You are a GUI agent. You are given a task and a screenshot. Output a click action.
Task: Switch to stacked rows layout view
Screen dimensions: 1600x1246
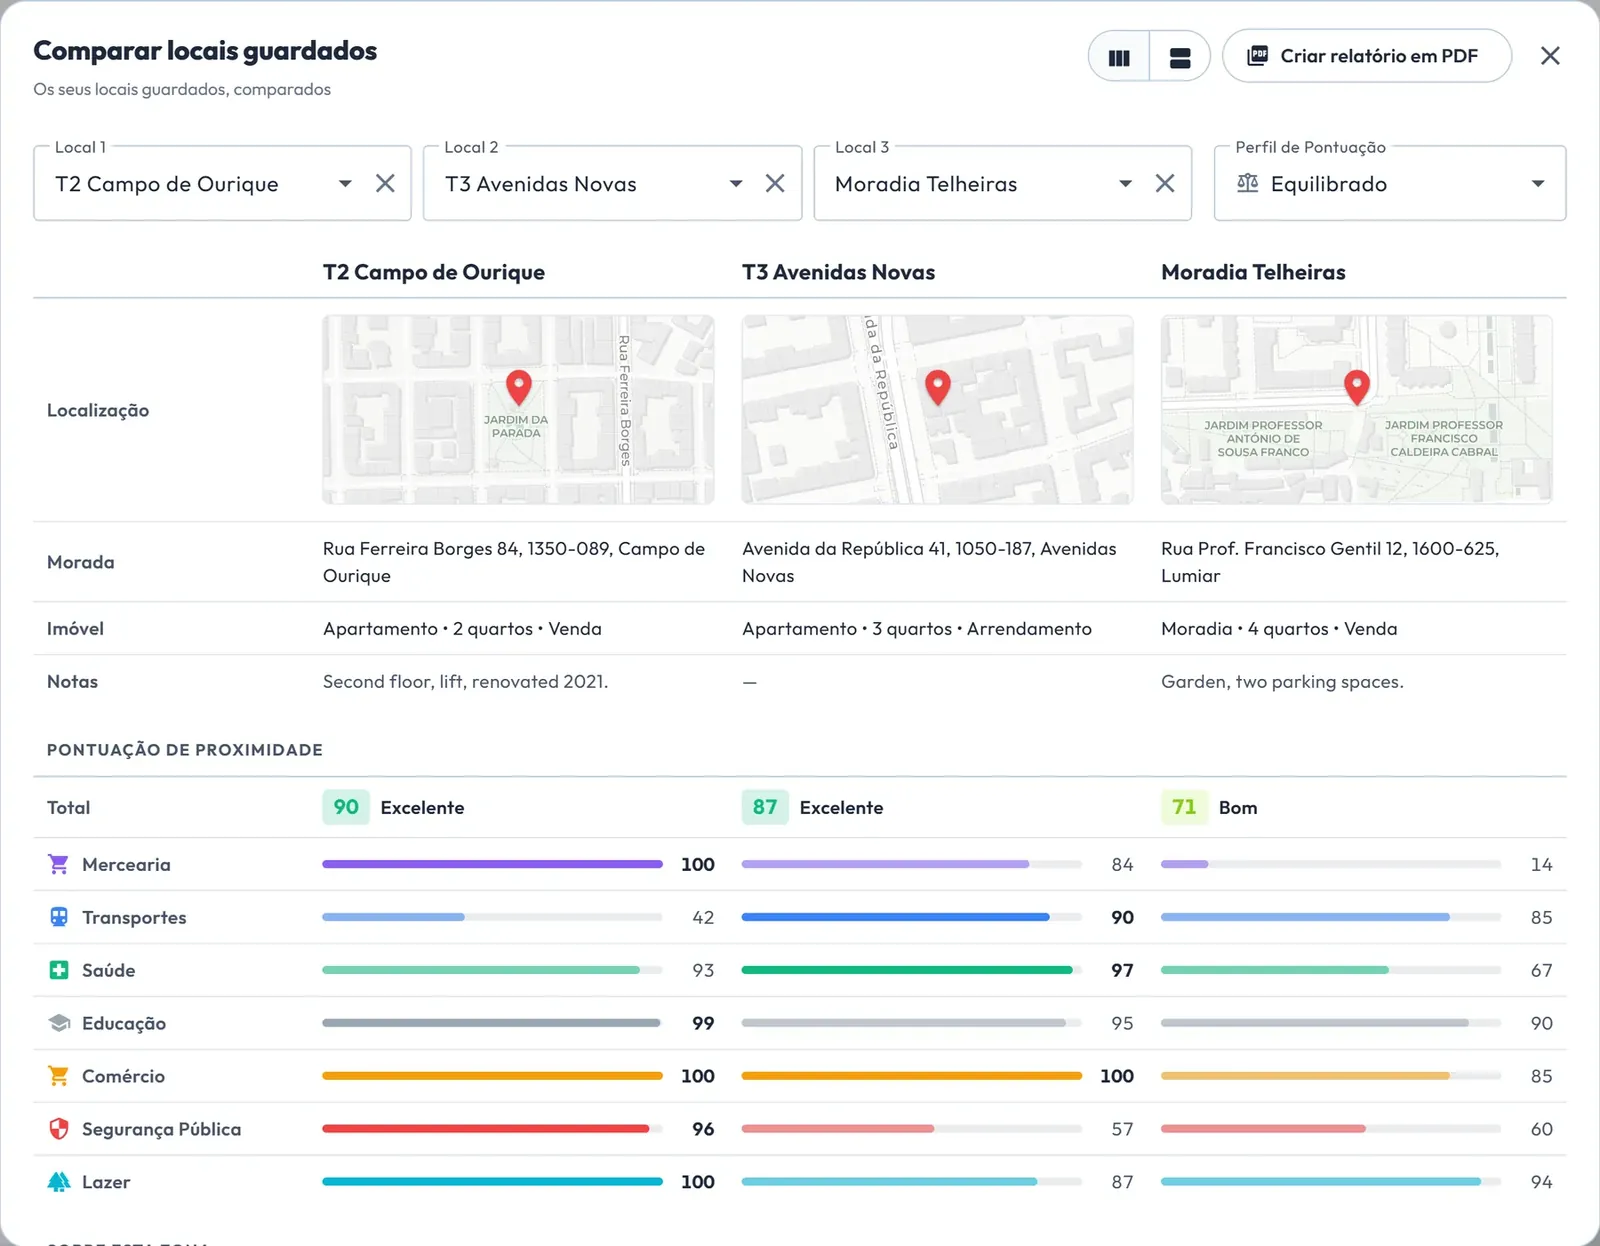pos(1180,57)
